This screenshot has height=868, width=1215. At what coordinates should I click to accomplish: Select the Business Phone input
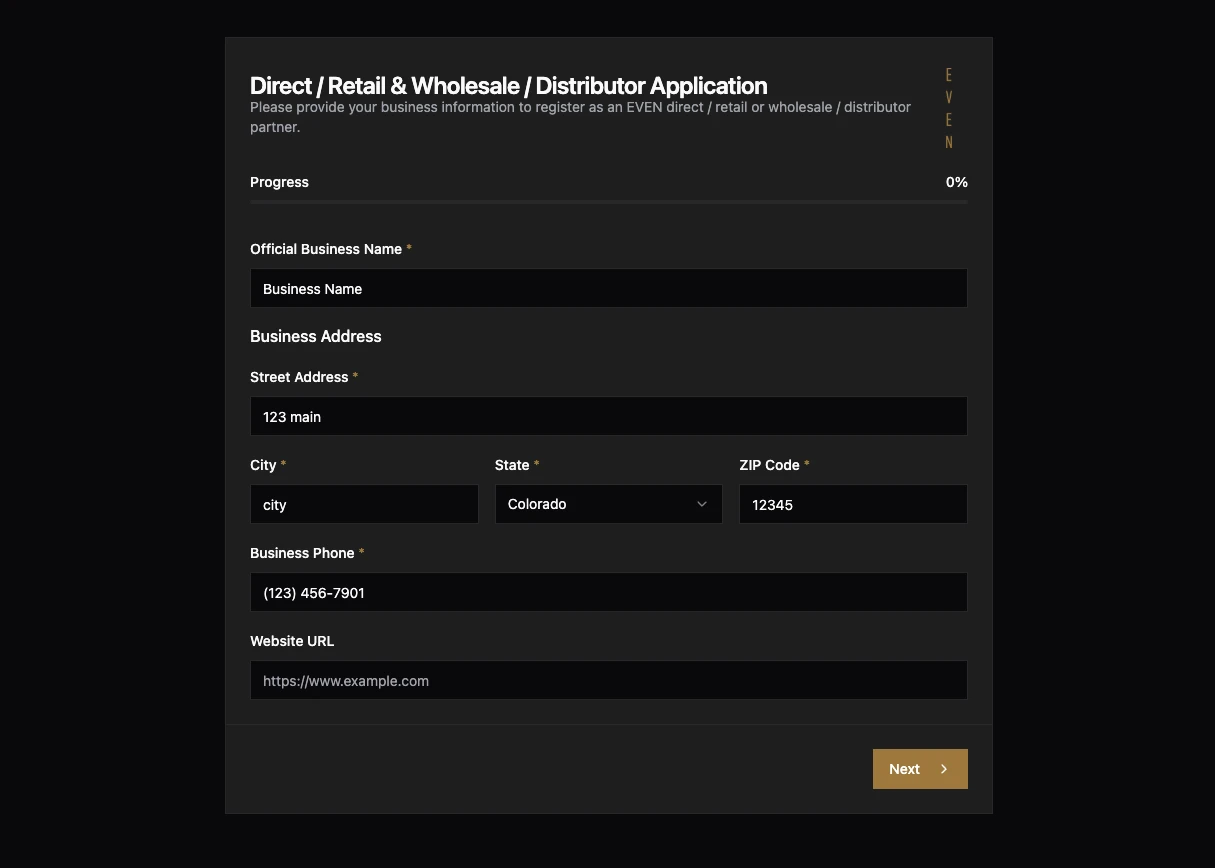pyautogui.click(x=608, y=592)
